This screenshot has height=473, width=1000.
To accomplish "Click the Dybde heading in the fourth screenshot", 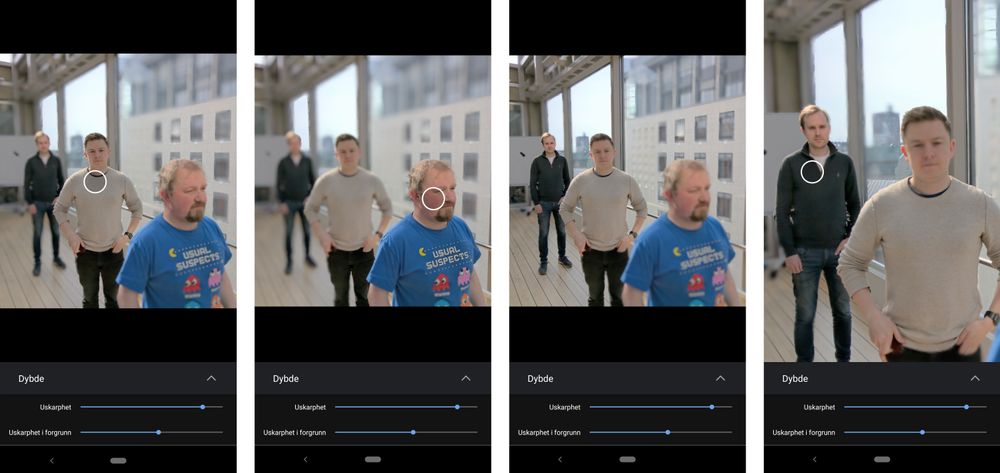I will click(x=795, y=379).
